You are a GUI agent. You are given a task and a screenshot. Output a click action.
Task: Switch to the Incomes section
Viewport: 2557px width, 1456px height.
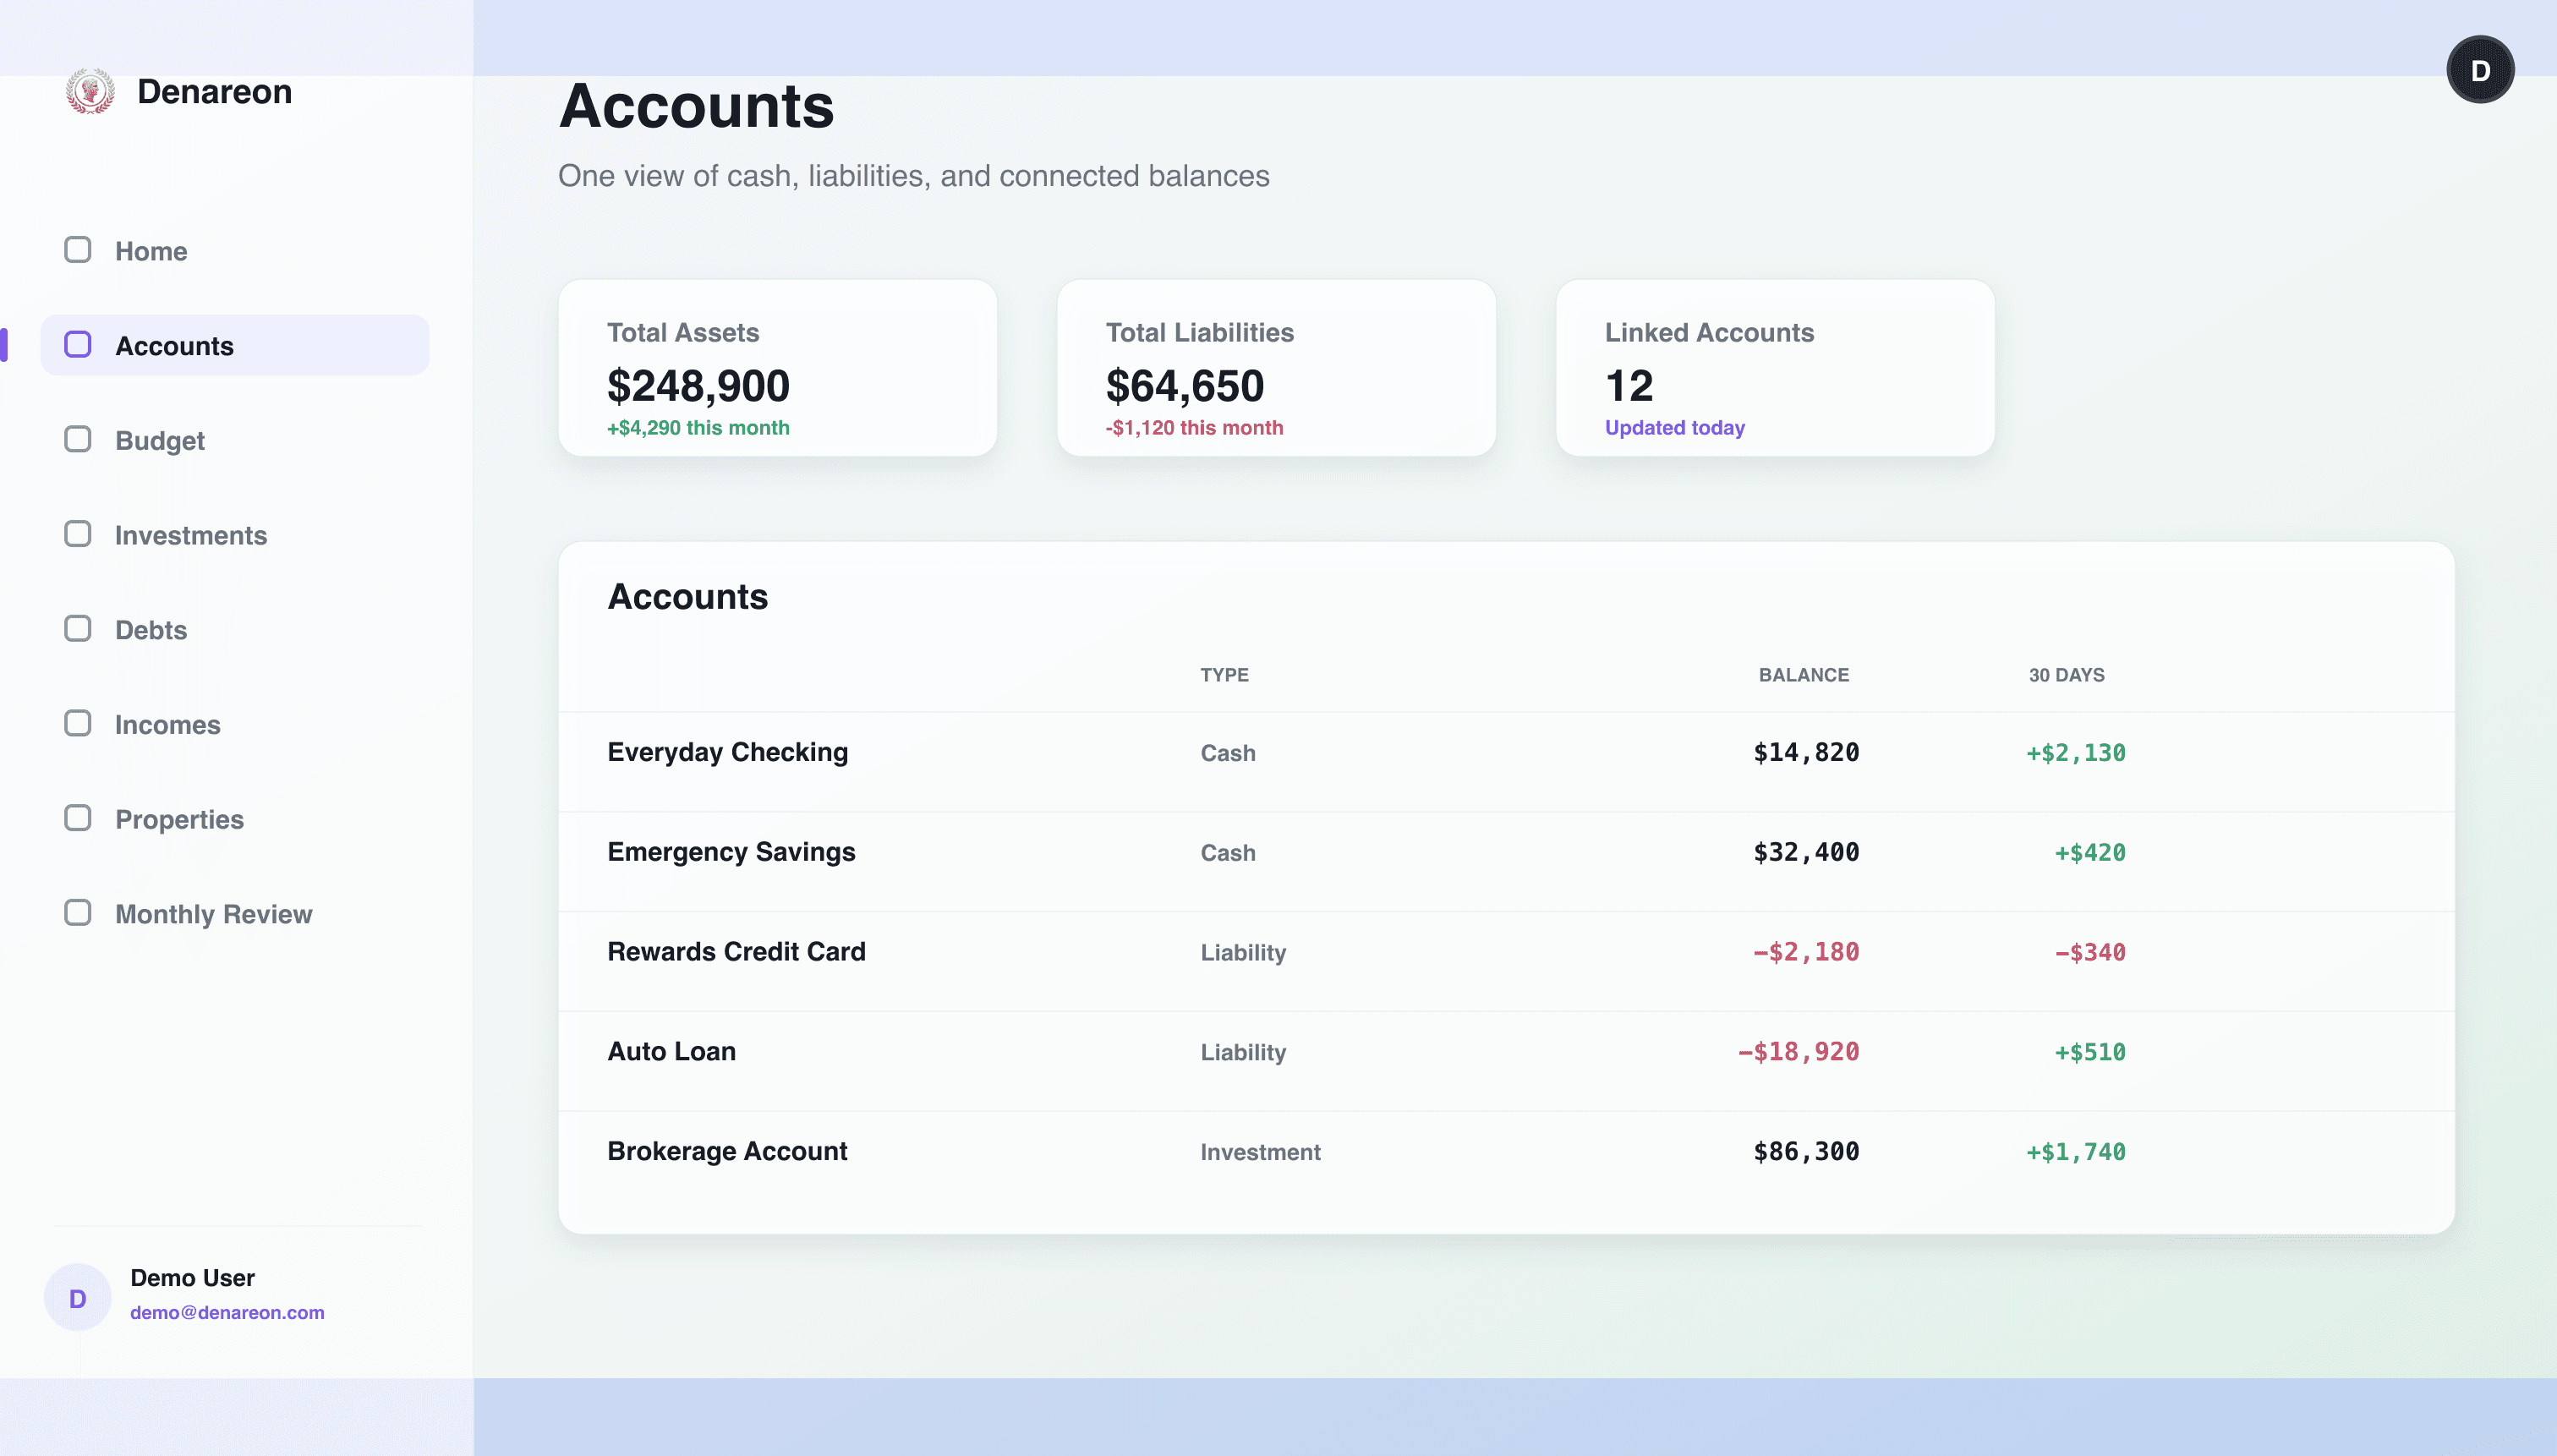[x=235, y=724]
